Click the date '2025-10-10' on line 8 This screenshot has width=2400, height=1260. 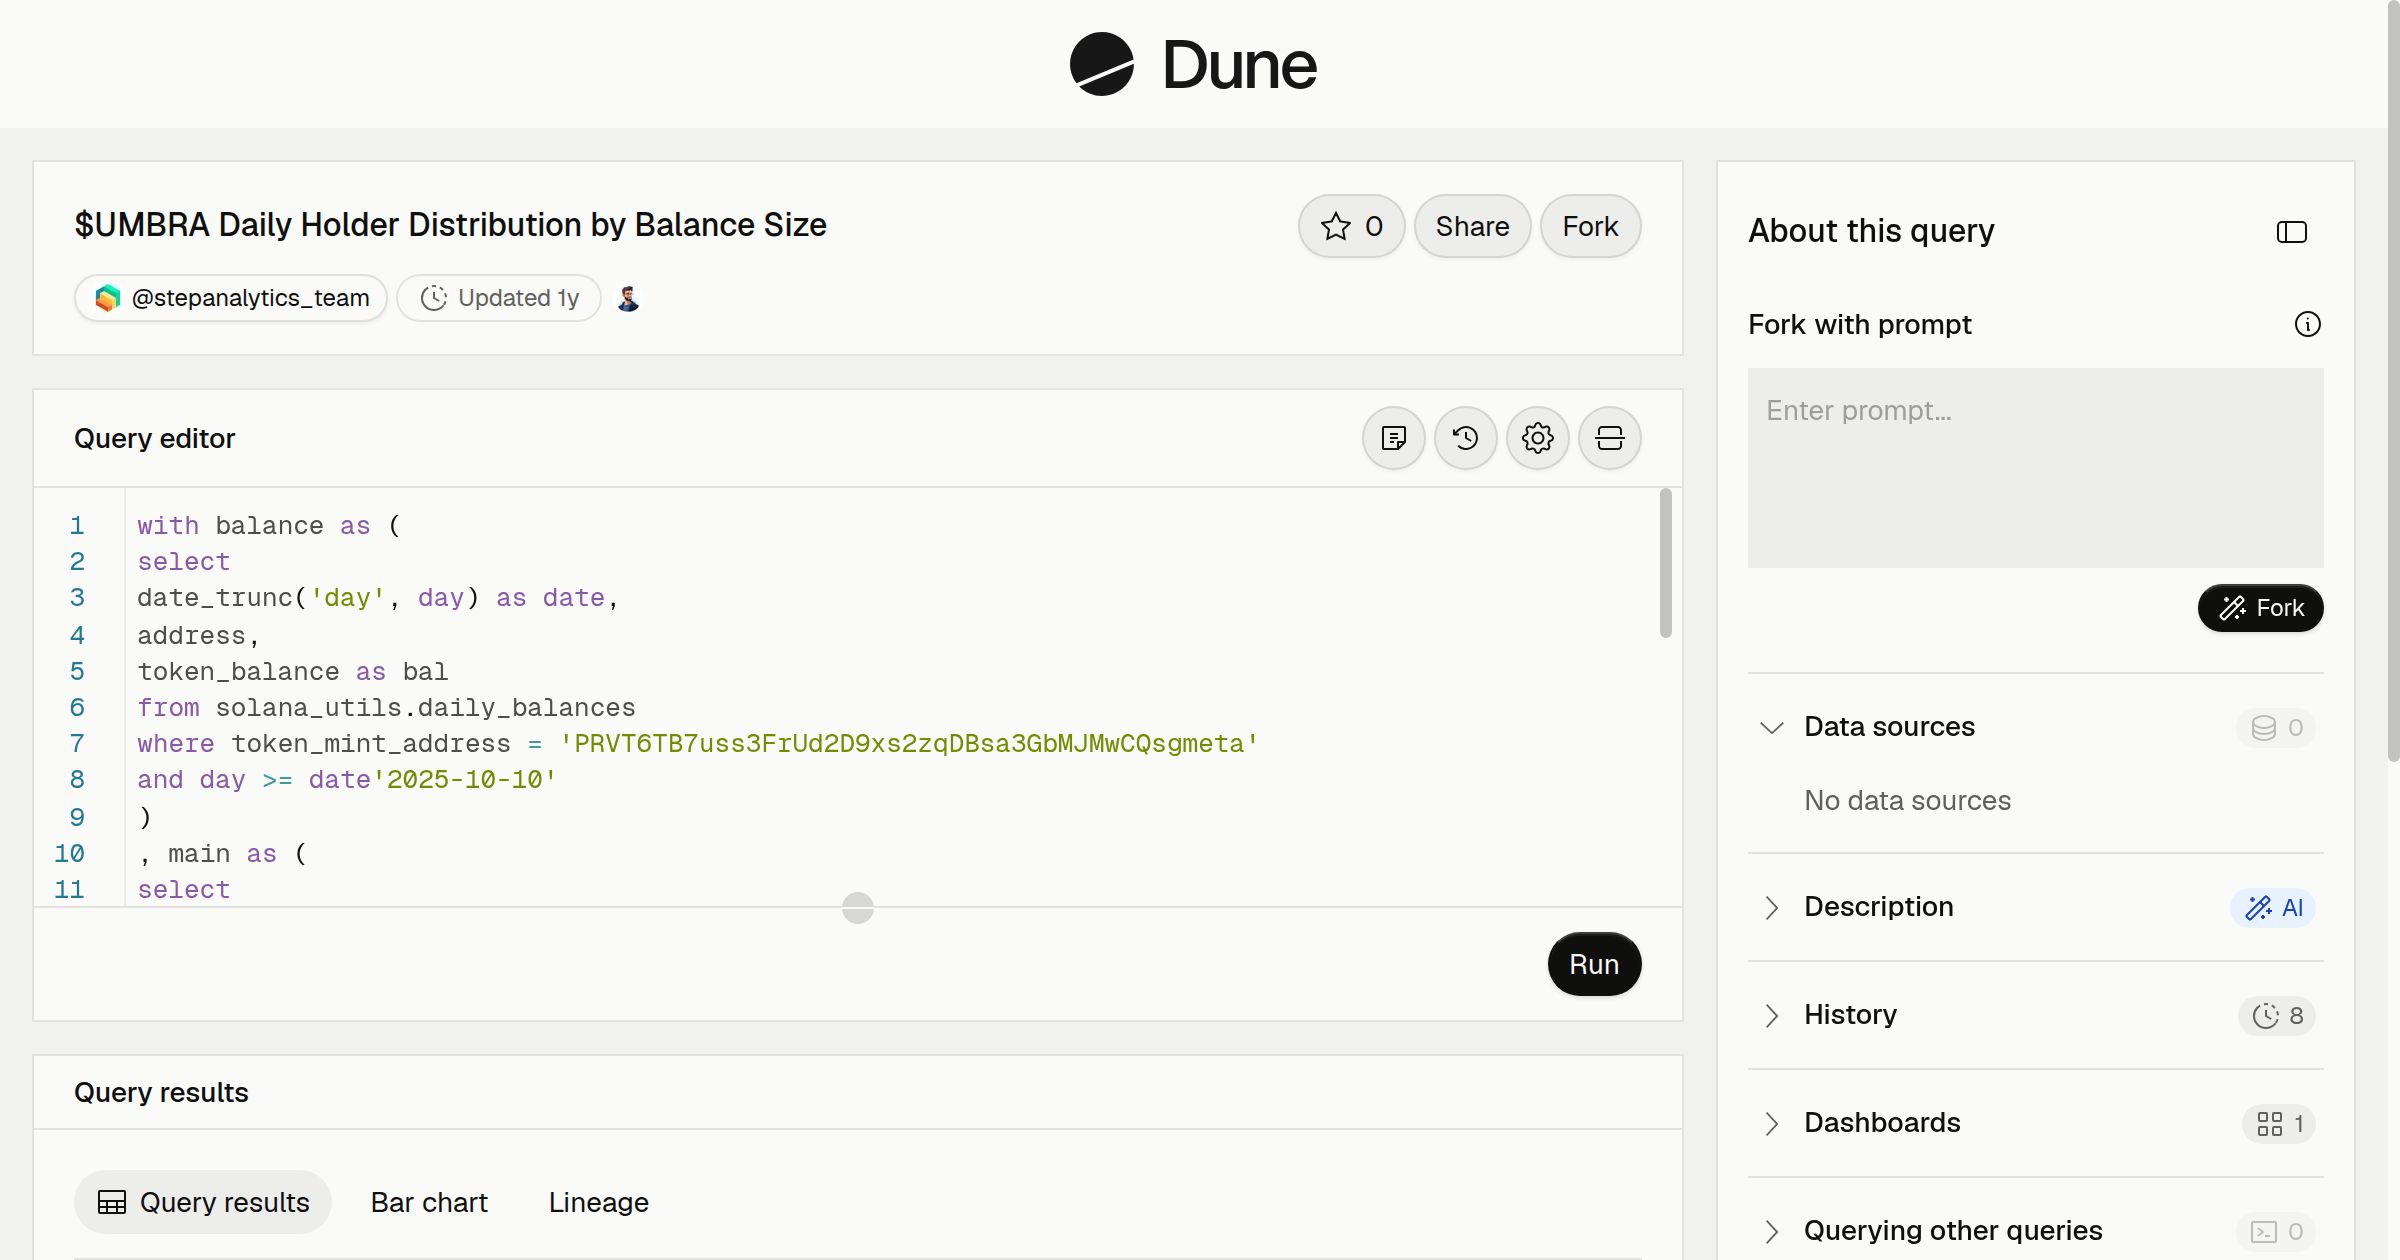click(464, 780)
